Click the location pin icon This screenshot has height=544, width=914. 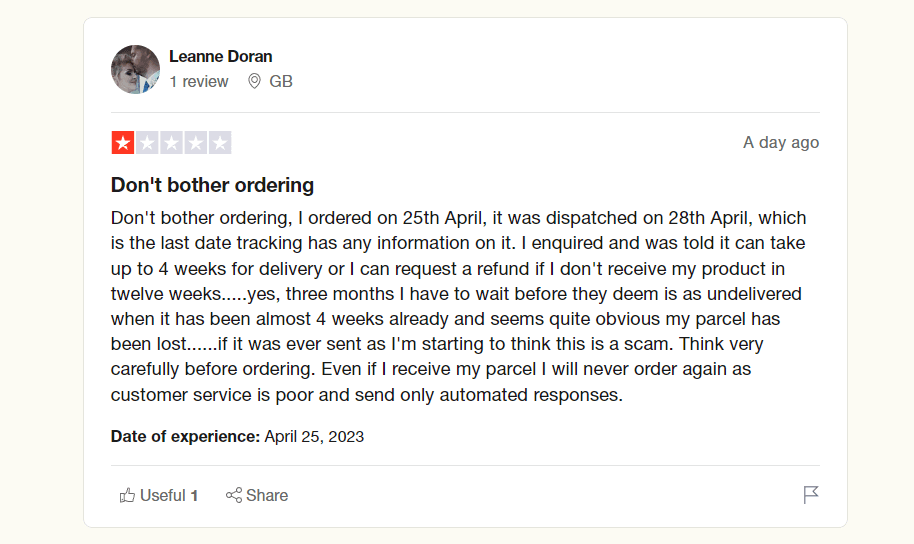[254, 82]
